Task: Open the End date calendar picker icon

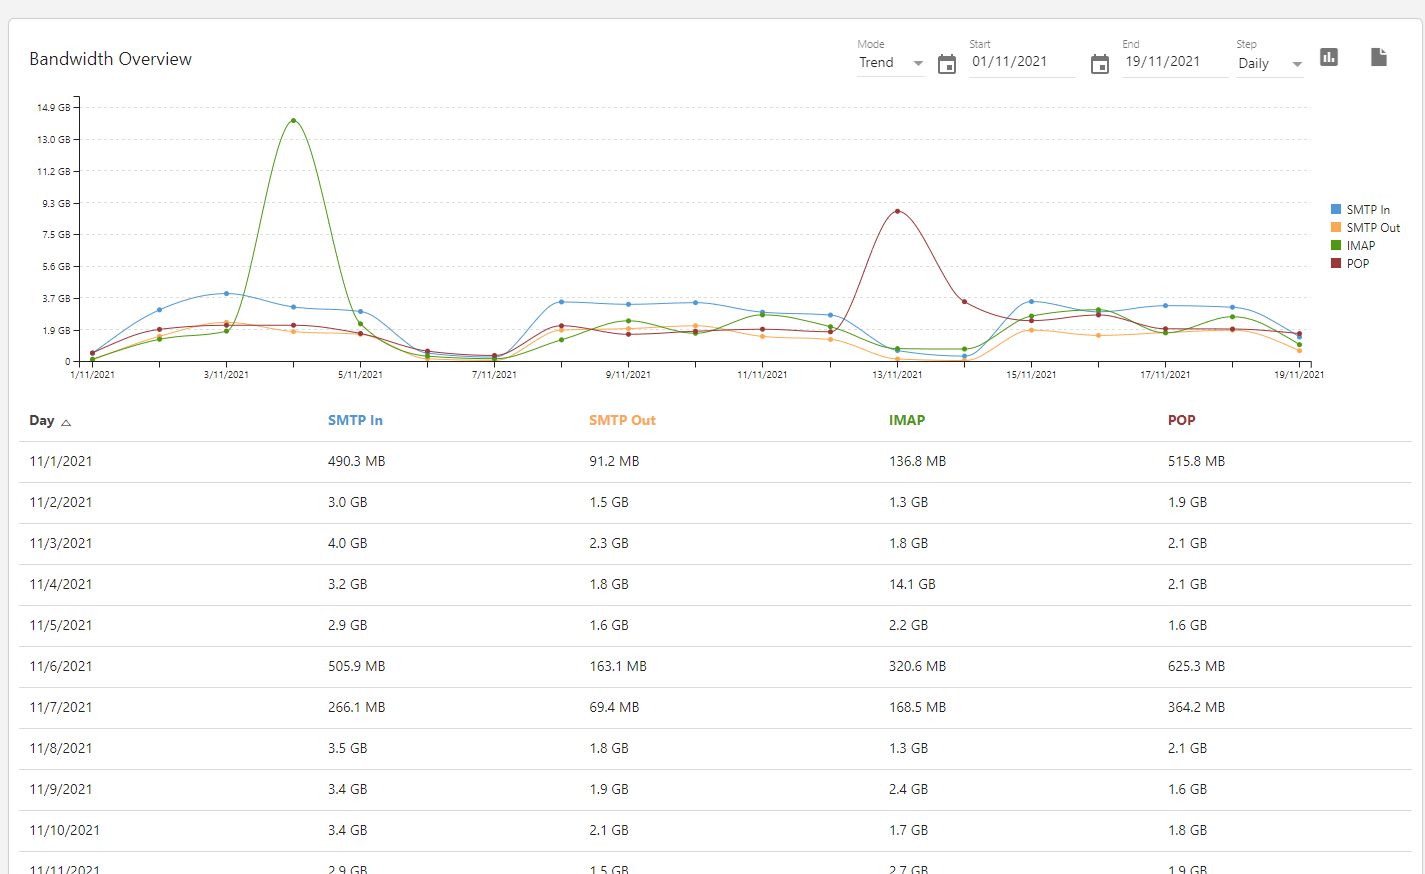Action: click(x=1099, y=65)
